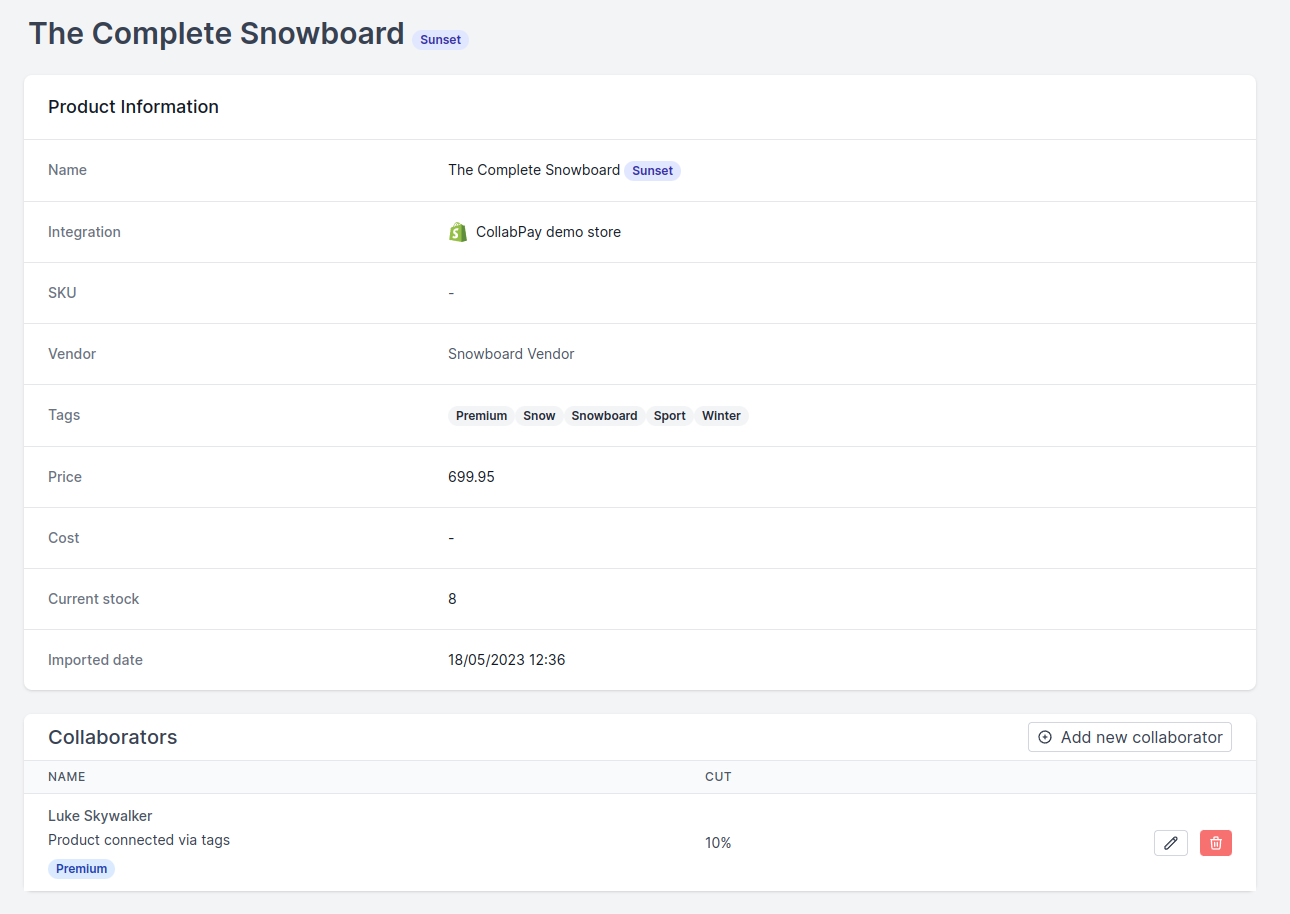Viewport: 1290px width, 914px height.
Task: Click the Shopify bag icon beside CollabPay demo store
Action: pos(458,232)
